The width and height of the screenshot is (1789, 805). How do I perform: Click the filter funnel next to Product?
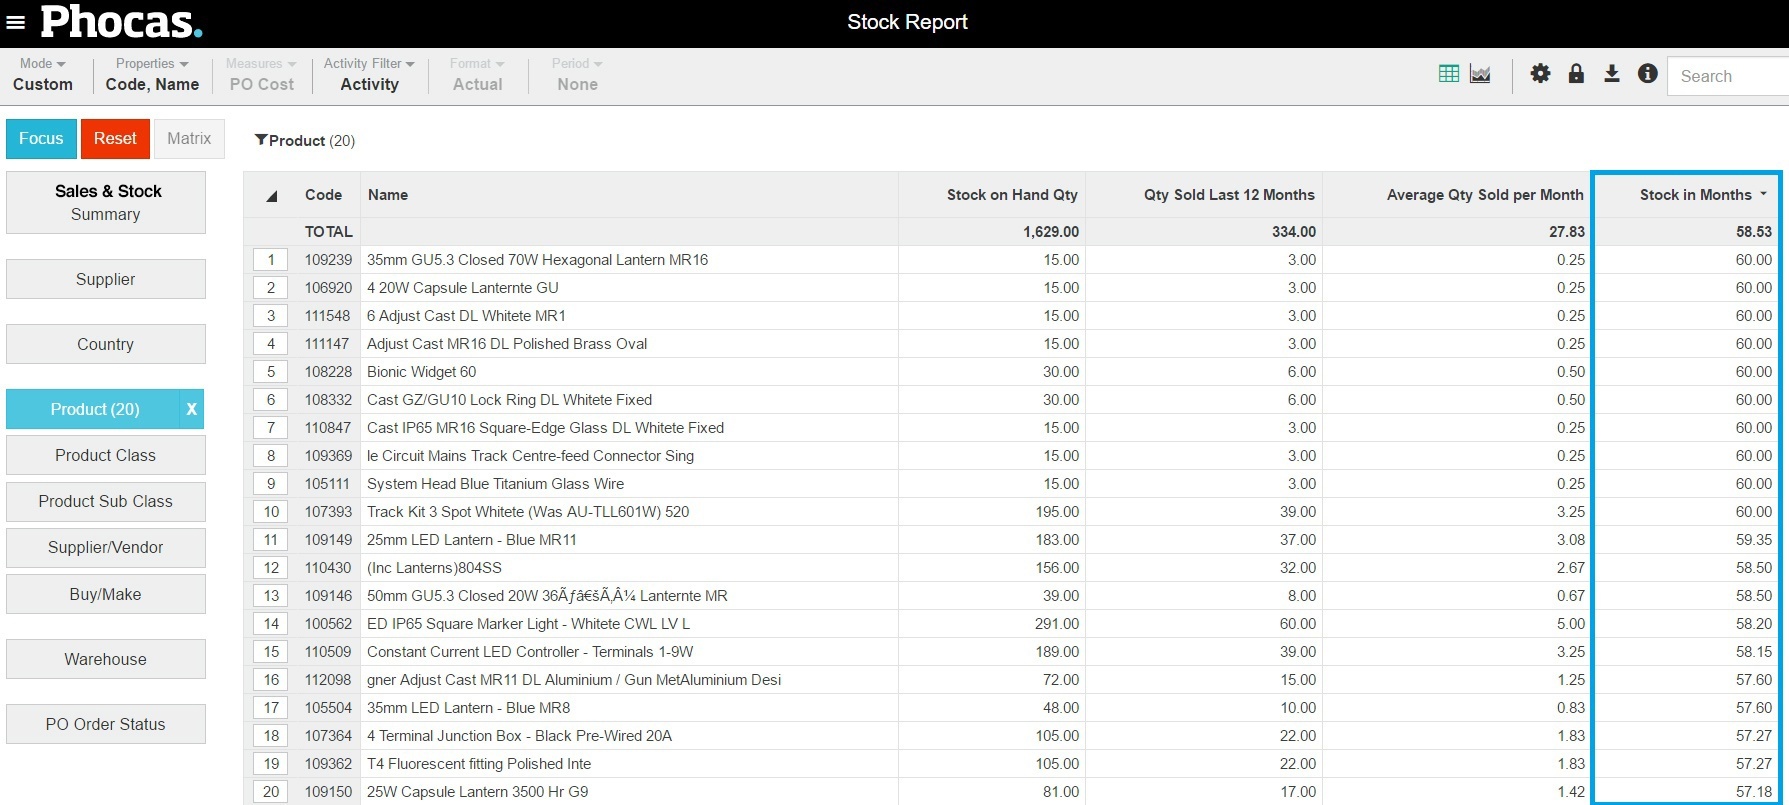[x=261, y=140]
